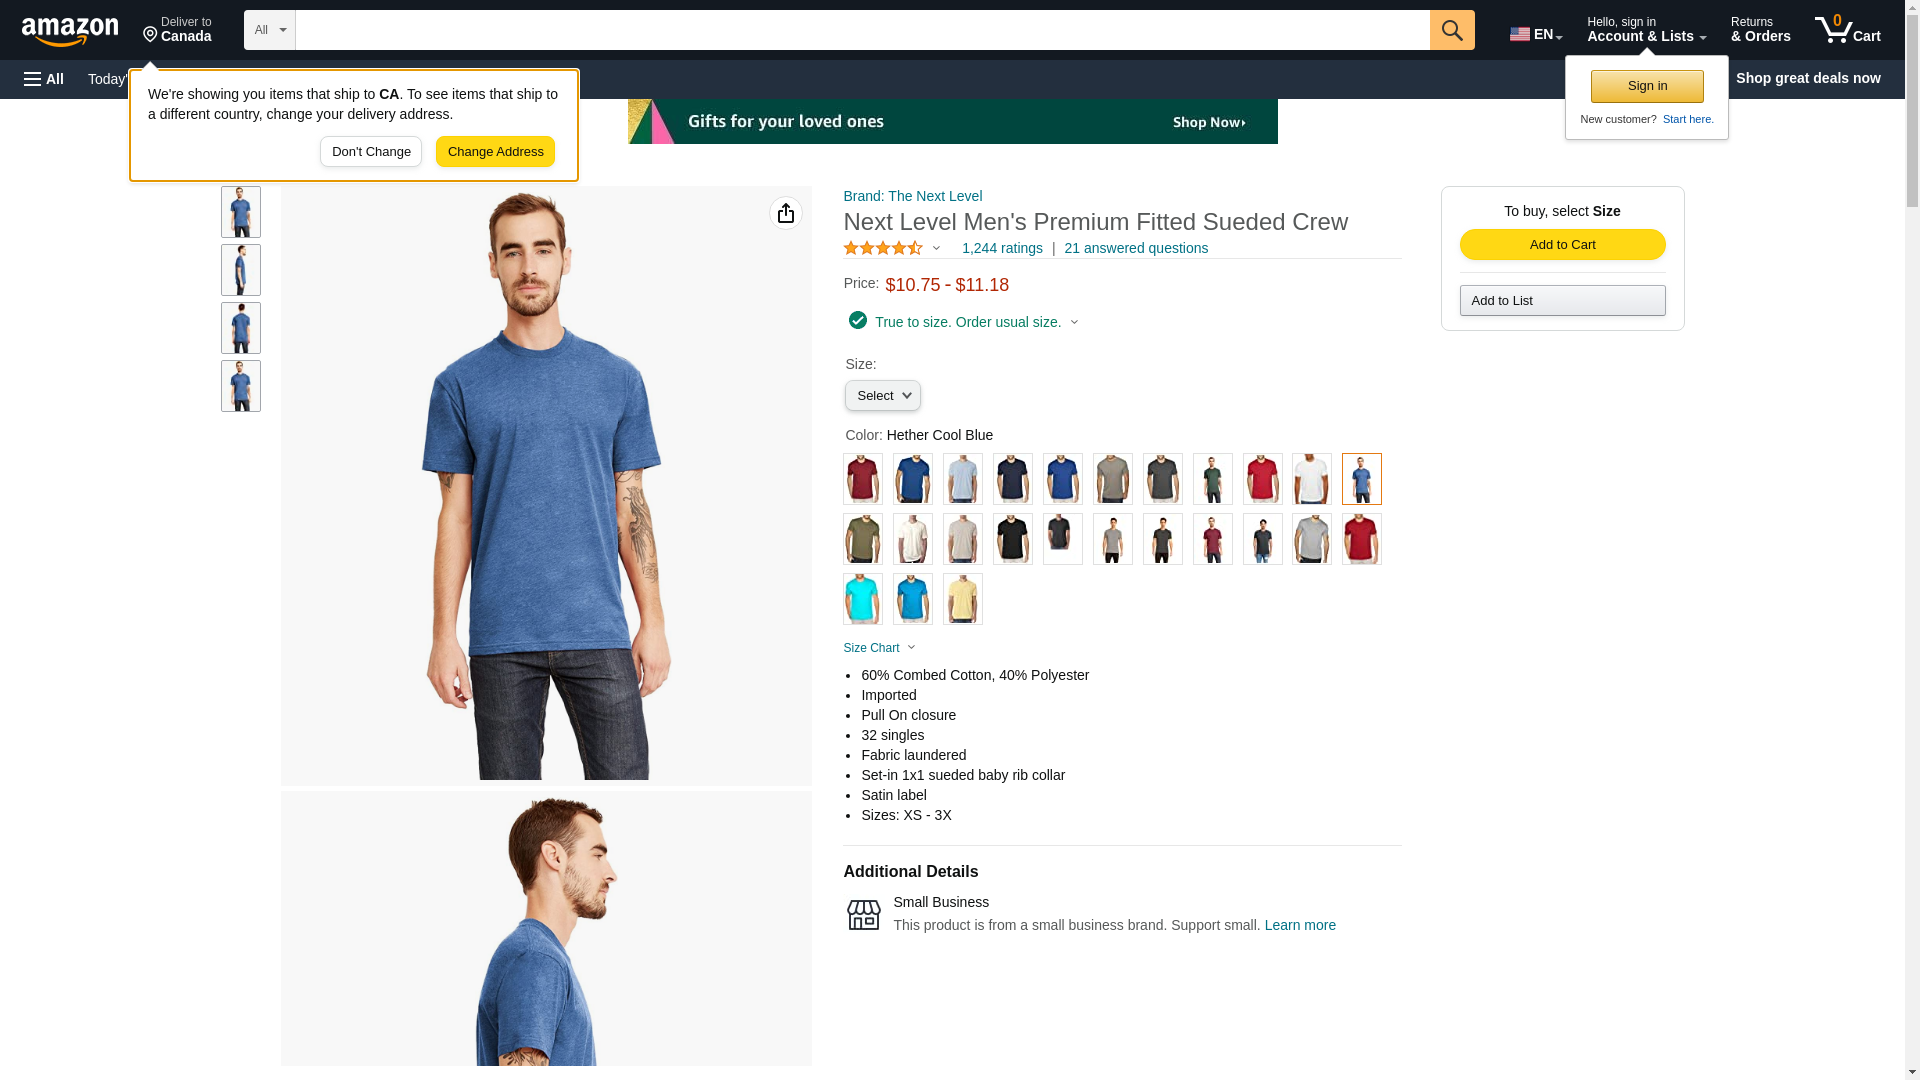
Task: Click the Change Address button
Action: tap(495, 152)
